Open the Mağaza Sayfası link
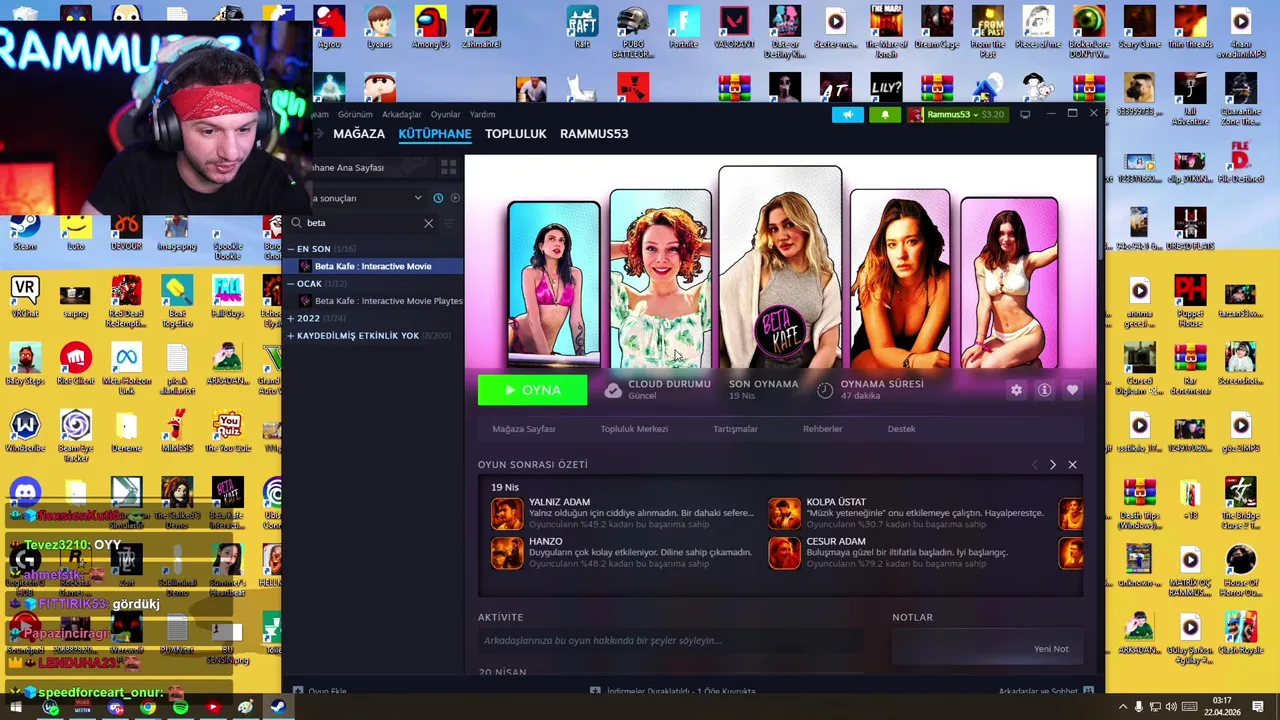 point(523,429)
